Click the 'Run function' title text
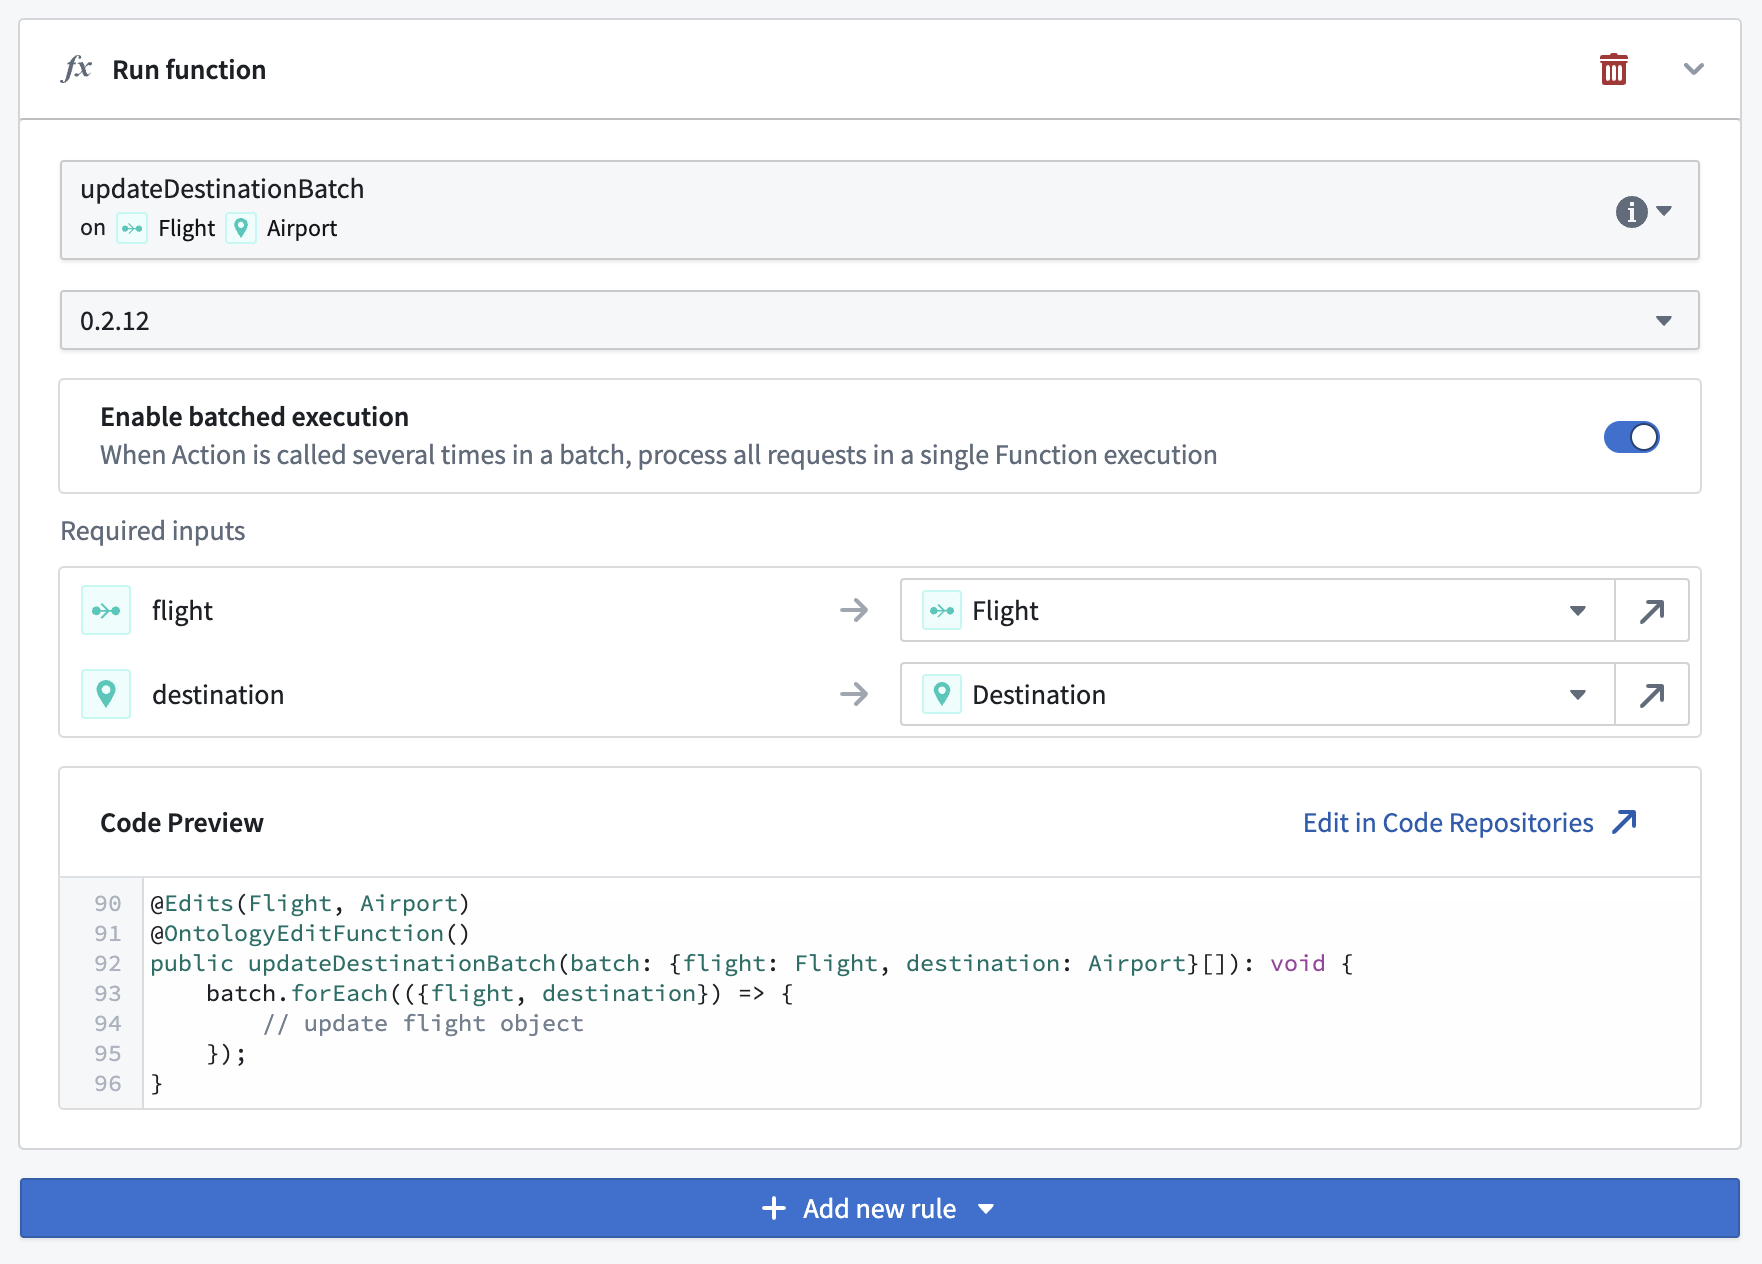 coord(189,70)
